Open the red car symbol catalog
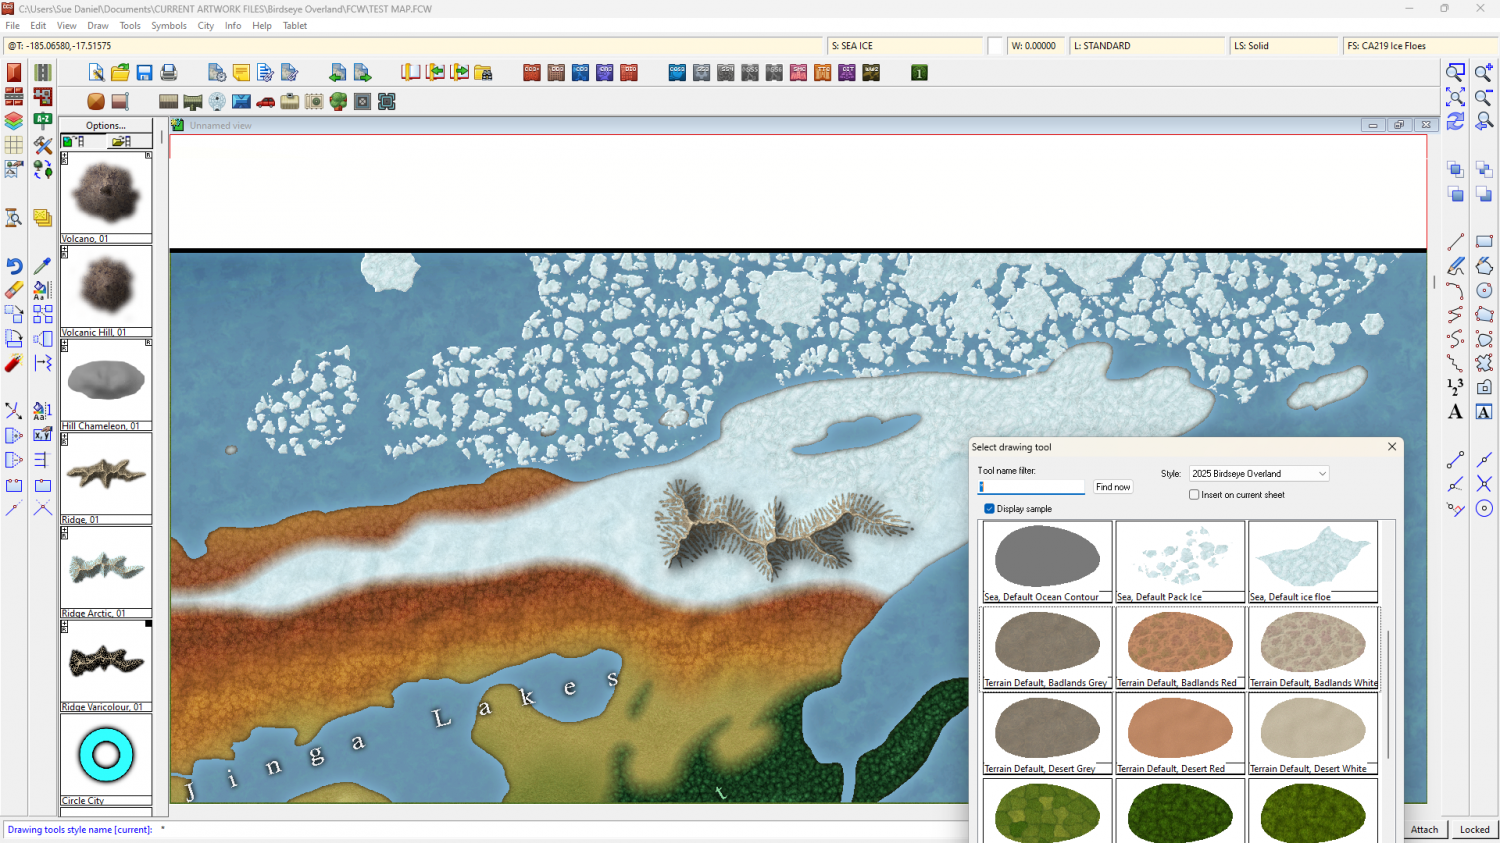The width and height of the screenshot is (1500, 843). point(266,101)
